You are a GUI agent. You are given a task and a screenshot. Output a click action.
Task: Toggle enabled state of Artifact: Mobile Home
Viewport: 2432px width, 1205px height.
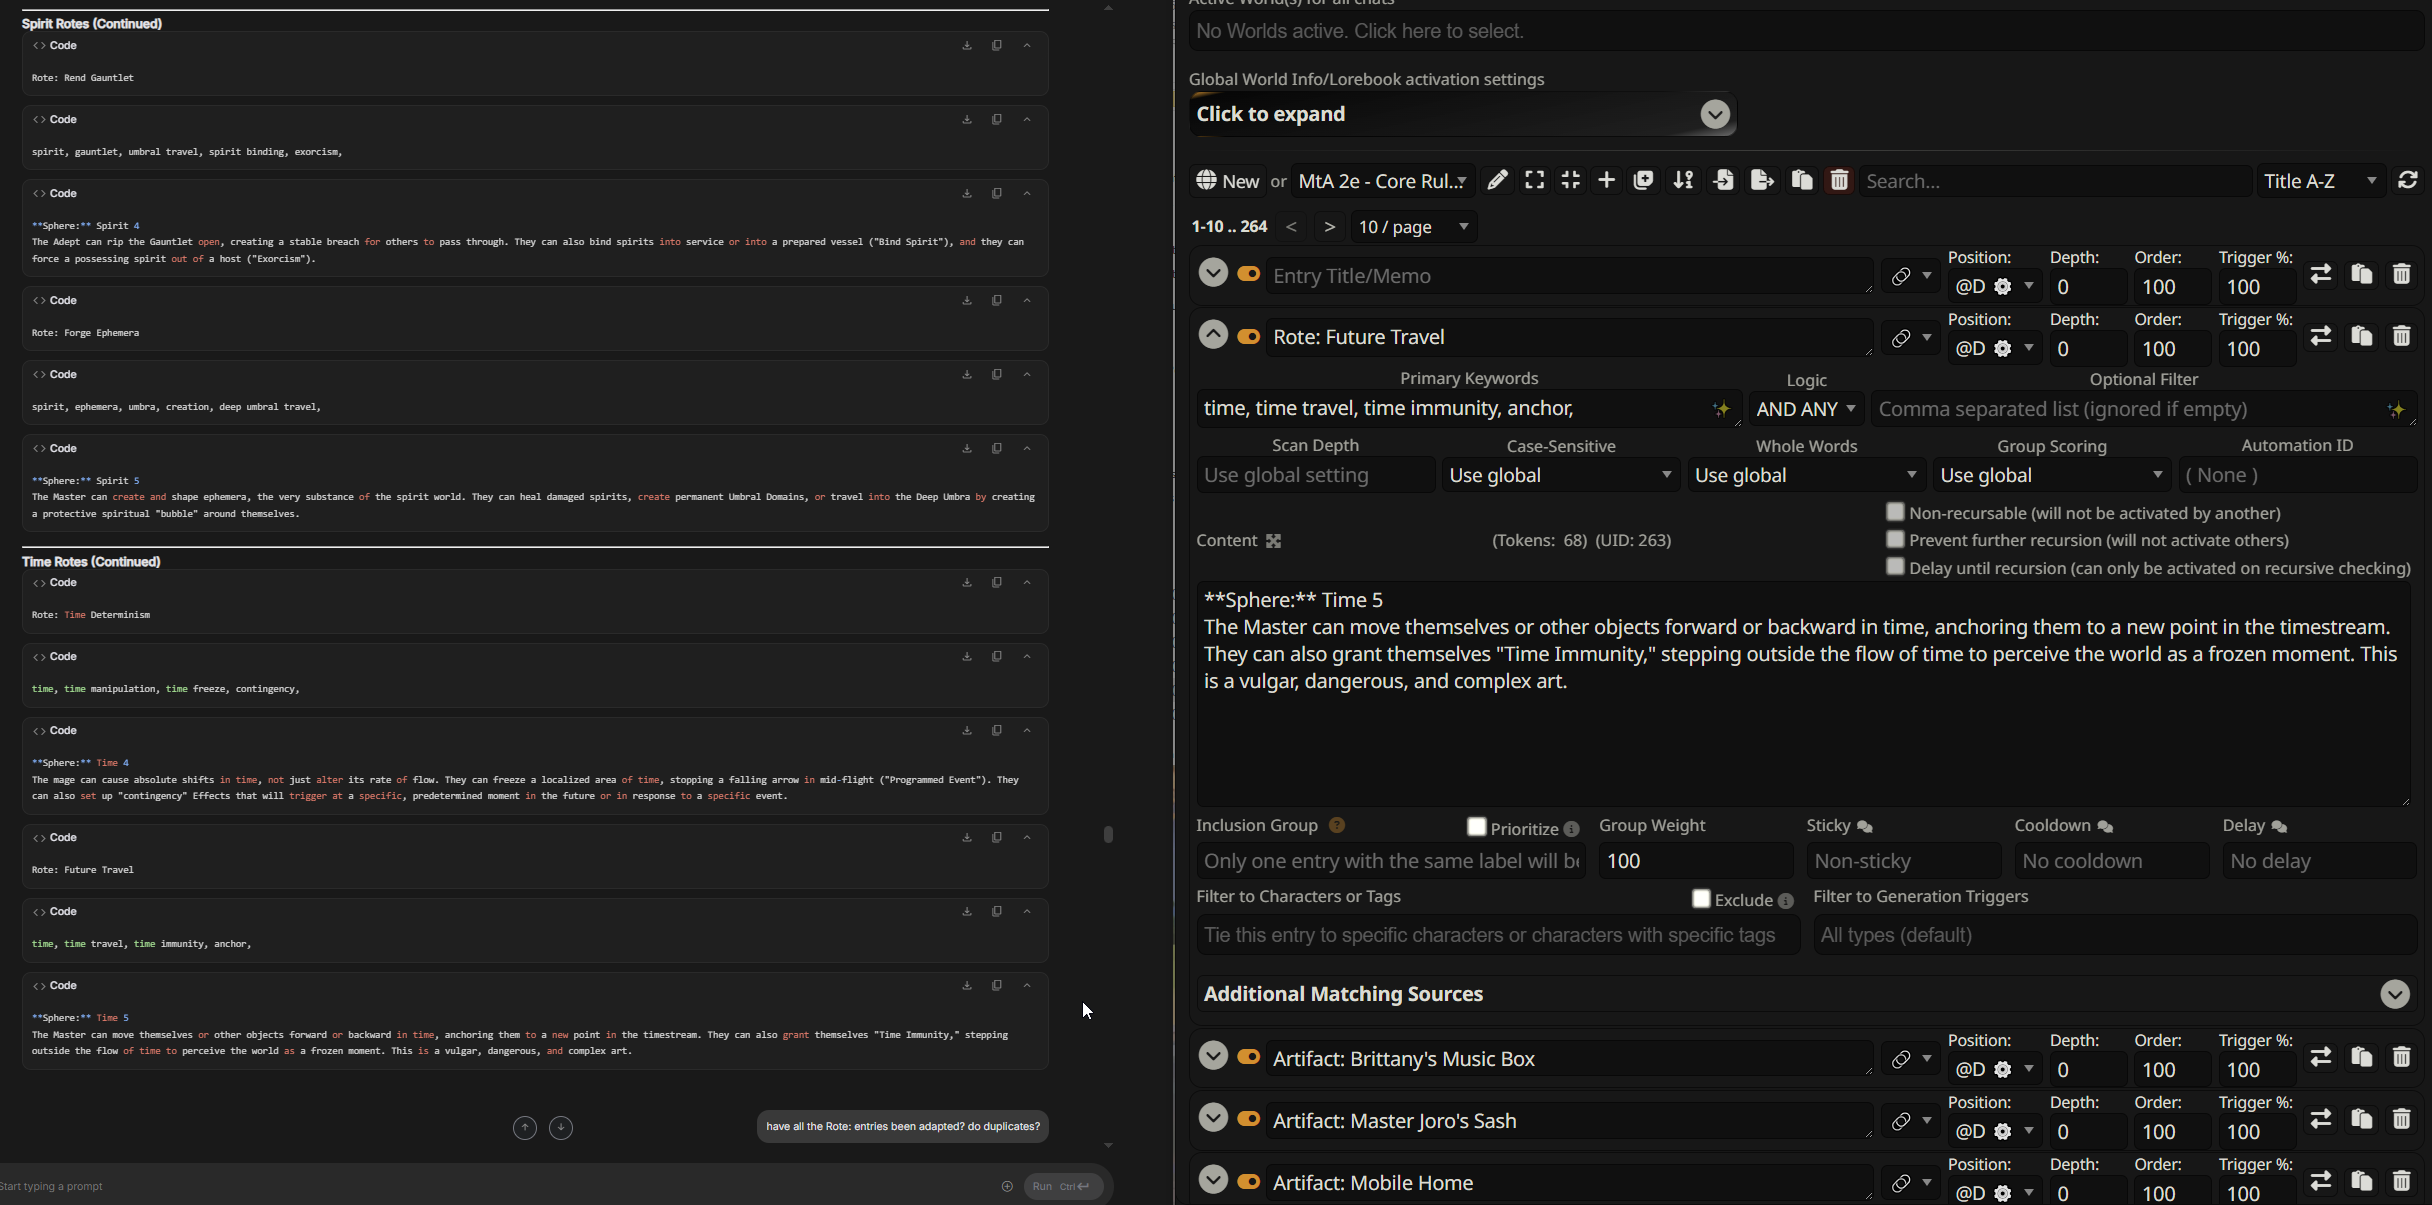pos(1248,1181)
